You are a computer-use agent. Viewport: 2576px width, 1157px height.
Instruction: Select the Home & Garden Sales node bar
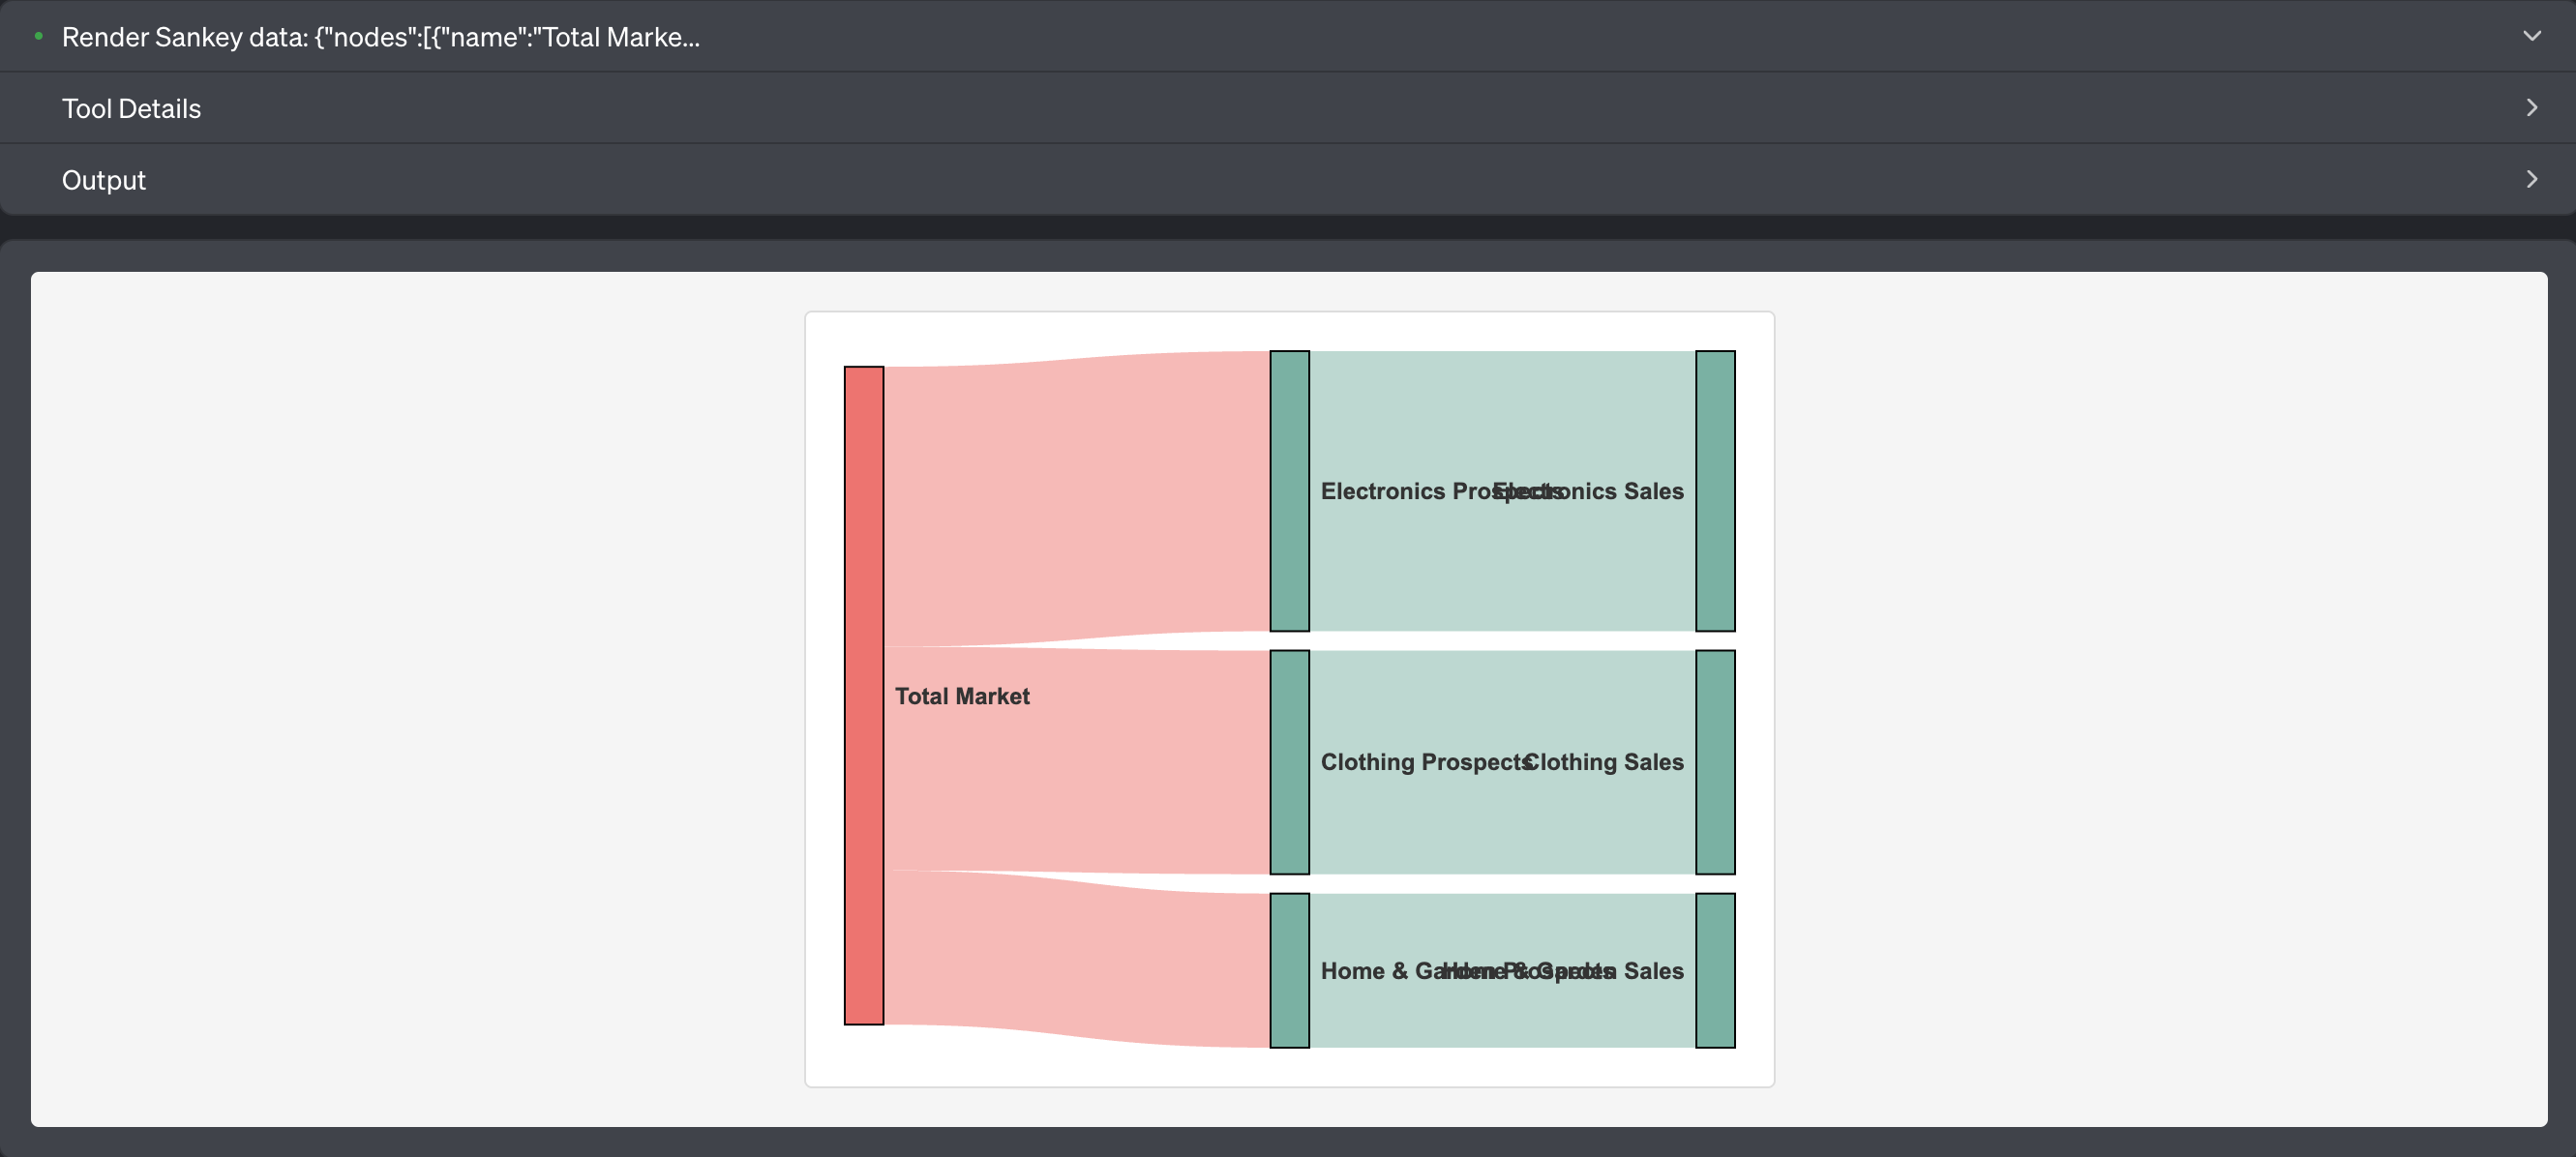[1715, 970]
